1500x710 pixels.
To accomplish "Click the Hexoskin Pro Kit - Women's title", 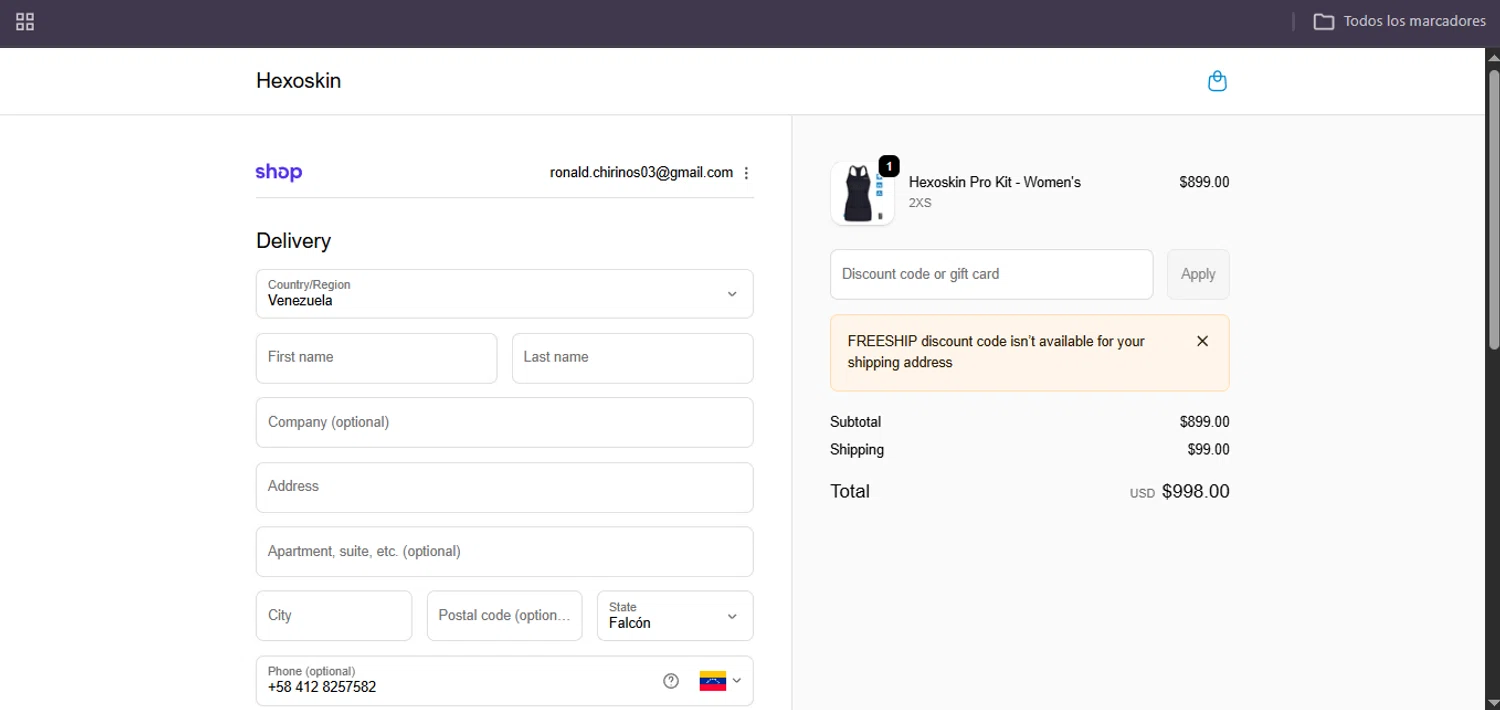I will tap(994, 182).
